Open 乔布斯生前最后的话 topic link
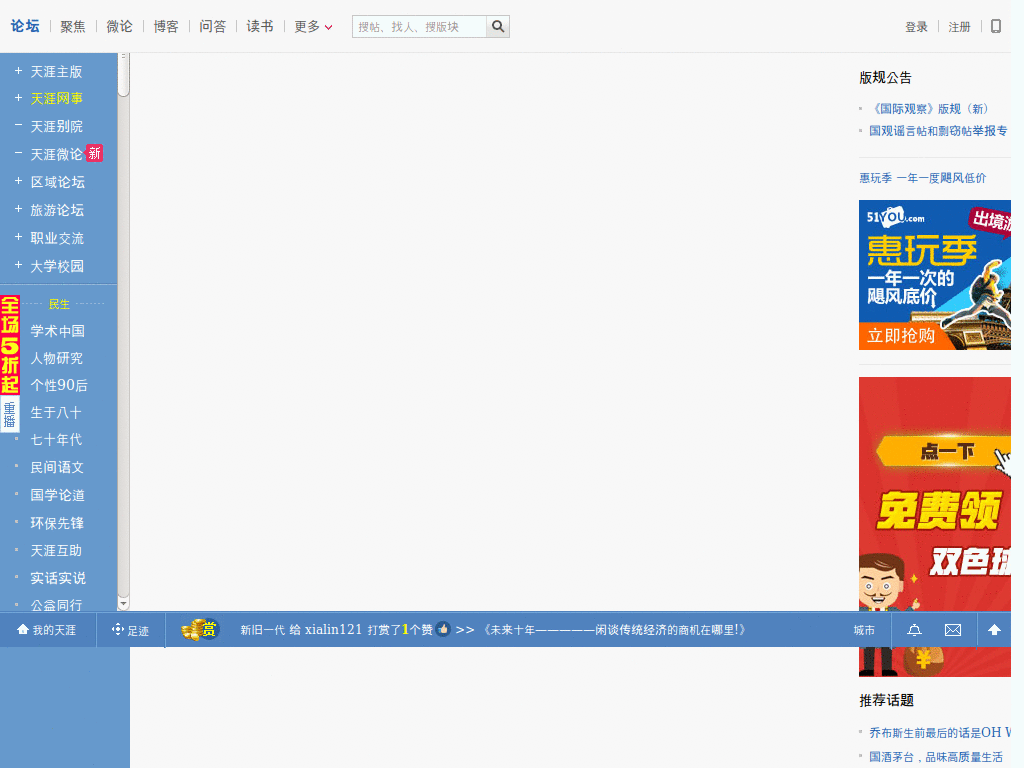The height and width of the screenshot is (768, 1024). 940,733
